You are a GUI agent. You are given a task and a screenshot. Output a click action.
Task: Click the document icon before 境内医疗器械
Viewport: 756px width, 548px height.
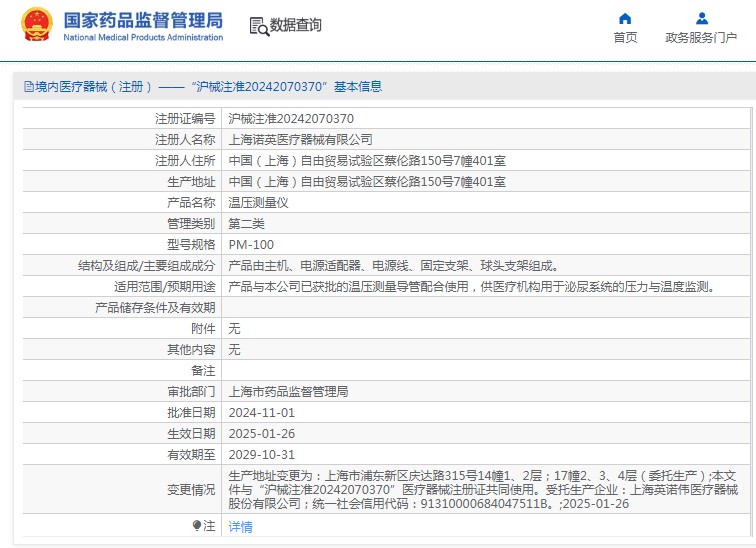[x=29, y=87]
